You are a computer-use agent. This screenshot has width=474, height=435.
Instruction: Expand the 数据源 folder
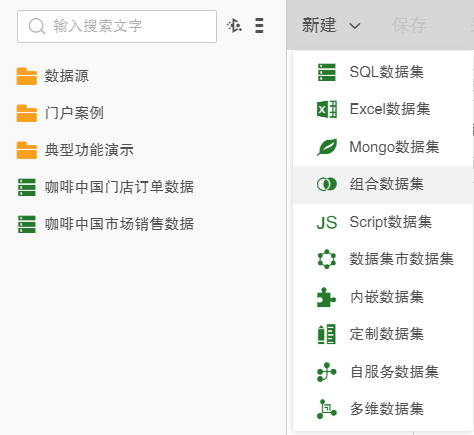[53, 76]
